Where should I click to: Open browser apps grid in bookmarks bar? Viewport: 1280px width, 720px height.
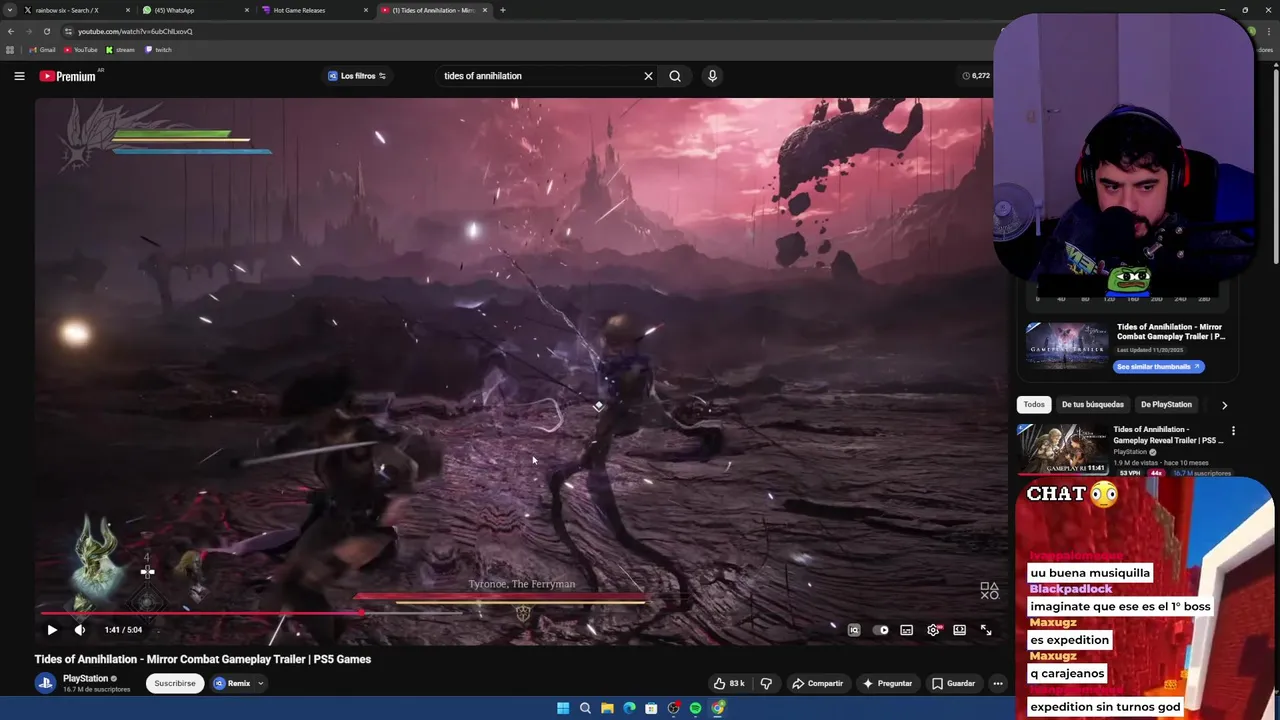(x=10, y=50)
